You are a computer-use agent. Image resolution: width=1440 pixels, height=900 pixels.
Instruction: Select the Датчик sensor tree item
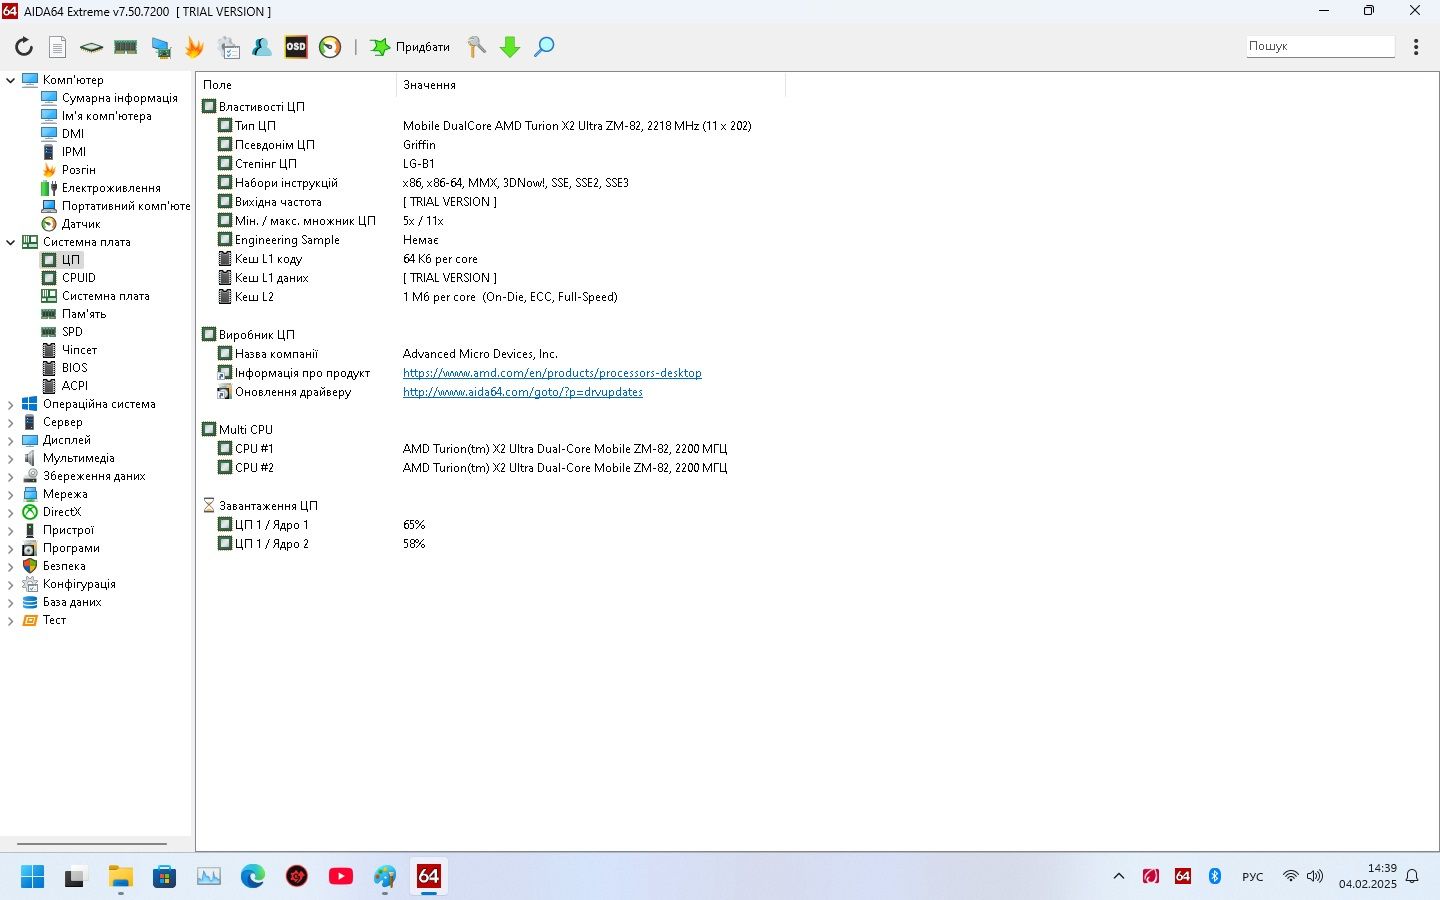[x=81, y=224]
